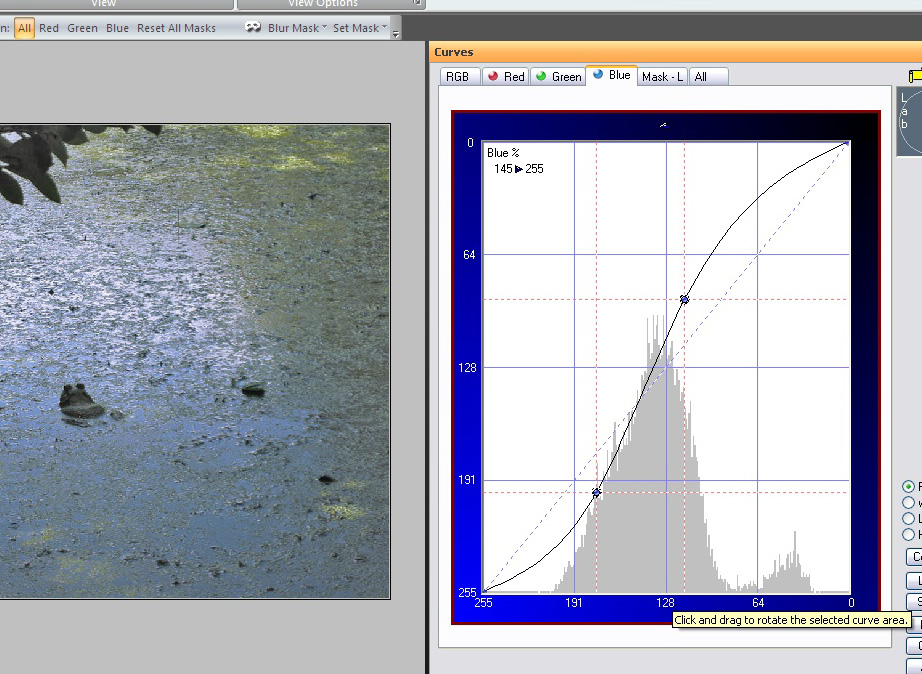
Task: Choose Green in the mask toolbar
Action: click(82, 28)
